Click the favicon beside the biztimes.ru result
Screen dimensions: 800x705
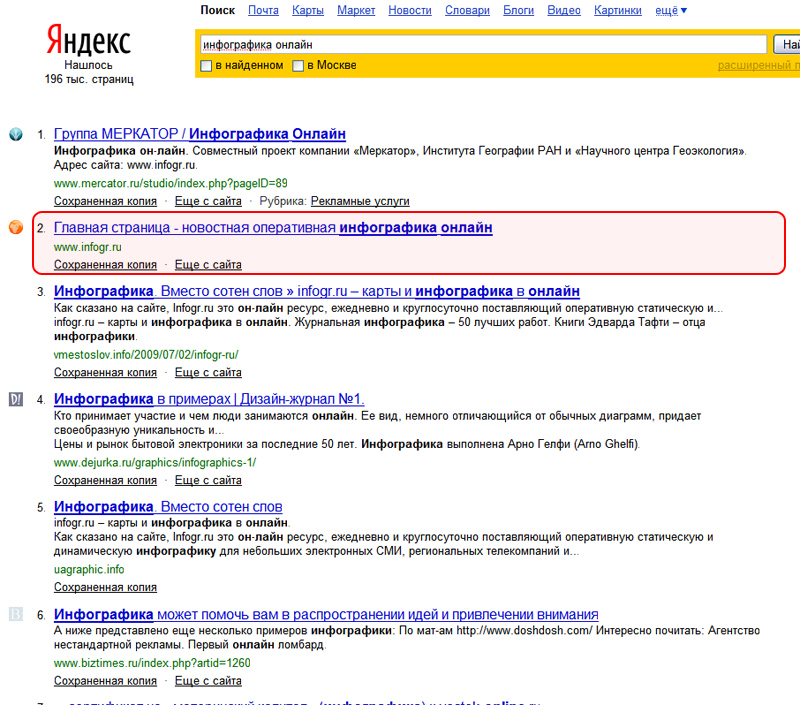[x=16, y=613]
